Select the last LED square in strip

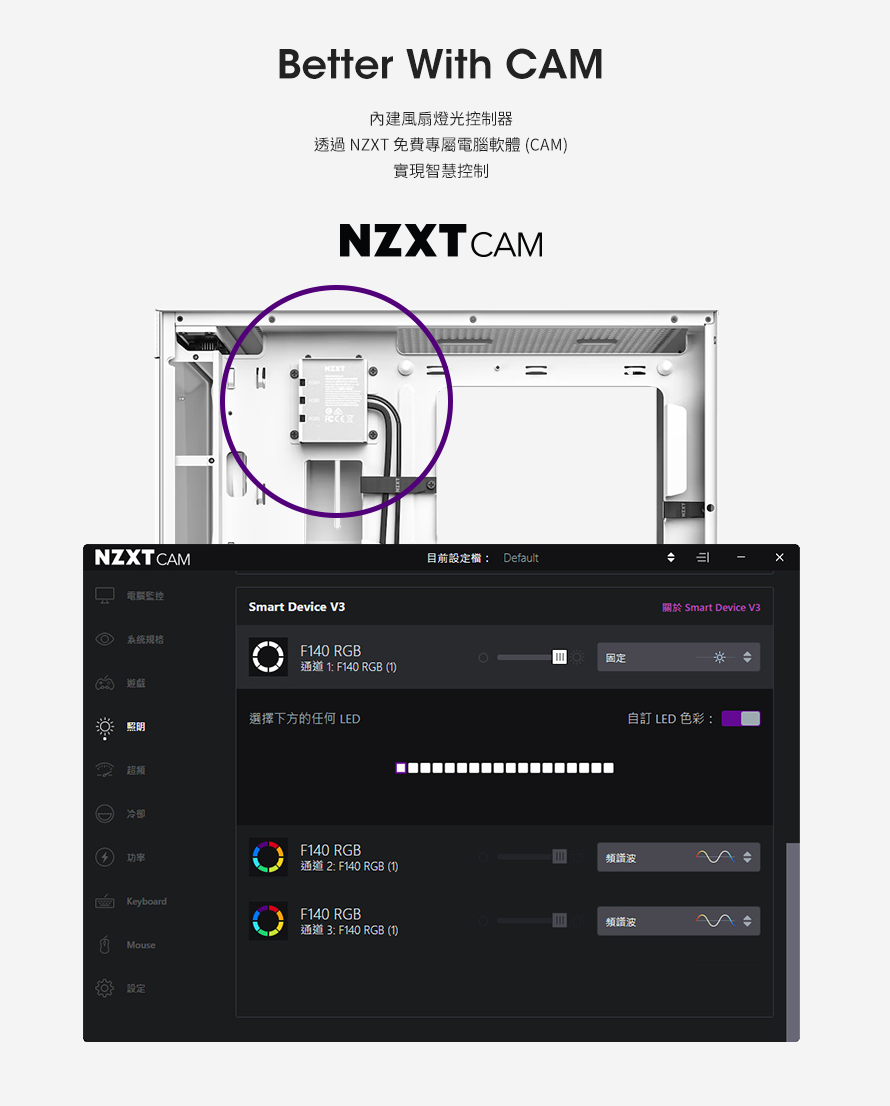coord(609,767)
